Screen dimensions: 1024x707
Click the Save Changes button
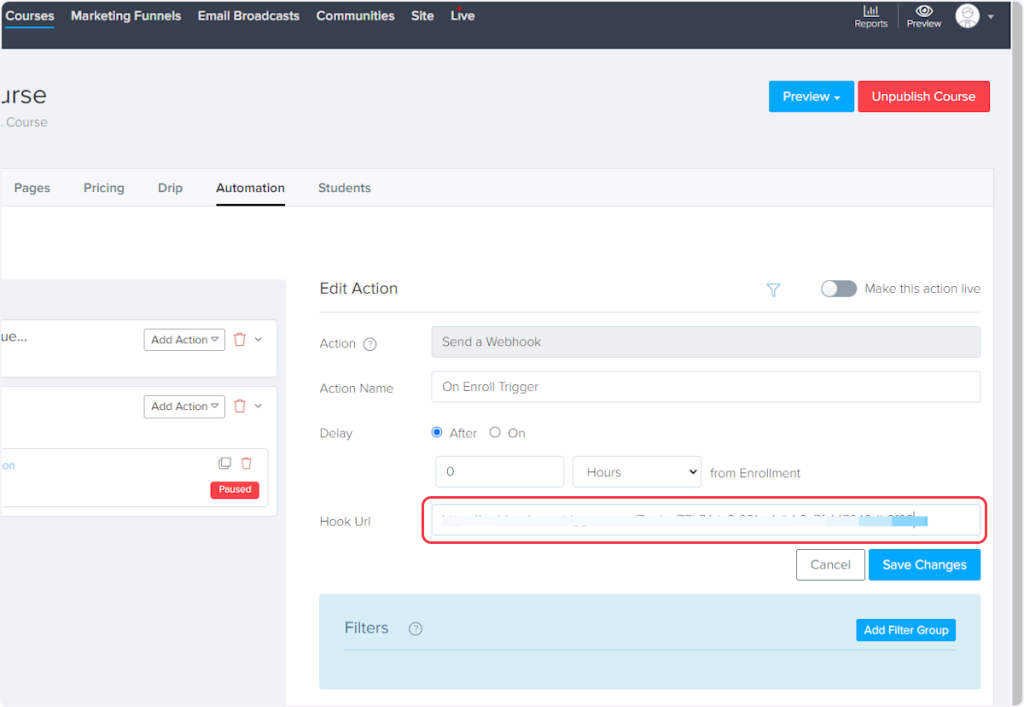point(924,565)
